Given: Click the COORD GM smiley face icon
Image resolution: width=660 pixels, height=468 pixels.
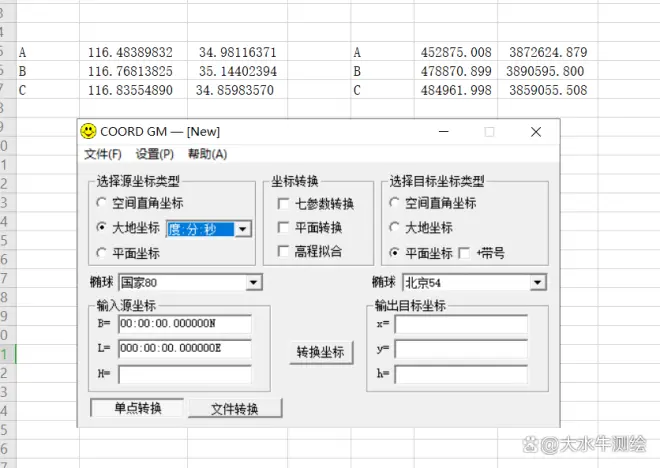Looking at the screenshot, I should click(x=89, y=131).
